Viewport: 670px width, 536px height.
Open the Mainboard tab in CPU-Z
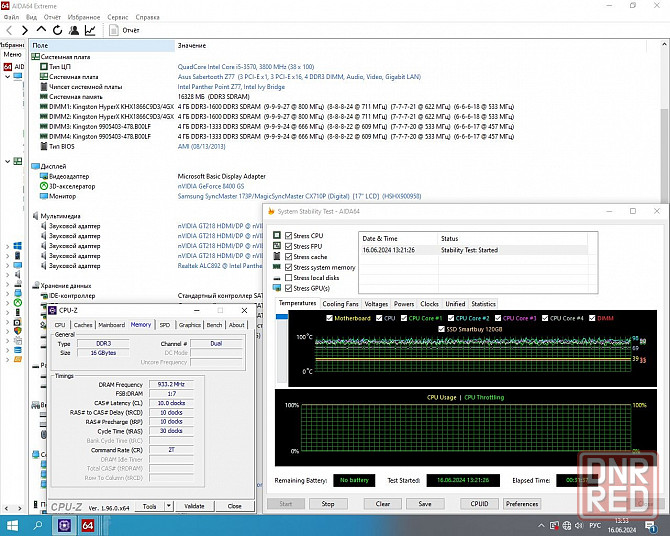[112, 325]
